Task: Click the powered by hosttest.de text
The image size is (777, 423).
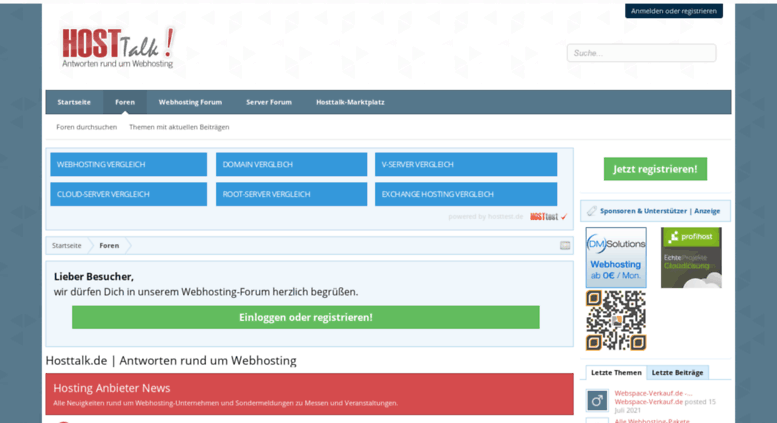Action: pos(486,217)
